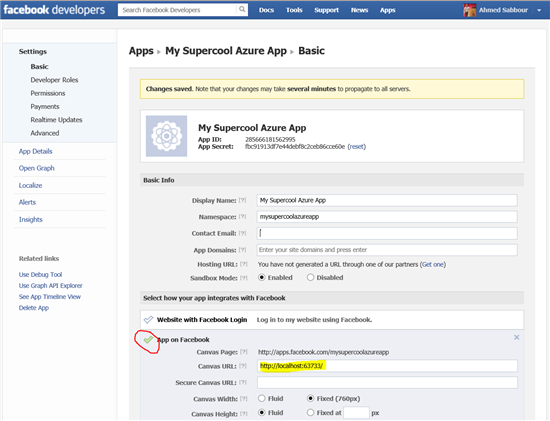Click Use Graph API Explorer link
The height and width of the screenshot is (421, 550).
[51, 286]
